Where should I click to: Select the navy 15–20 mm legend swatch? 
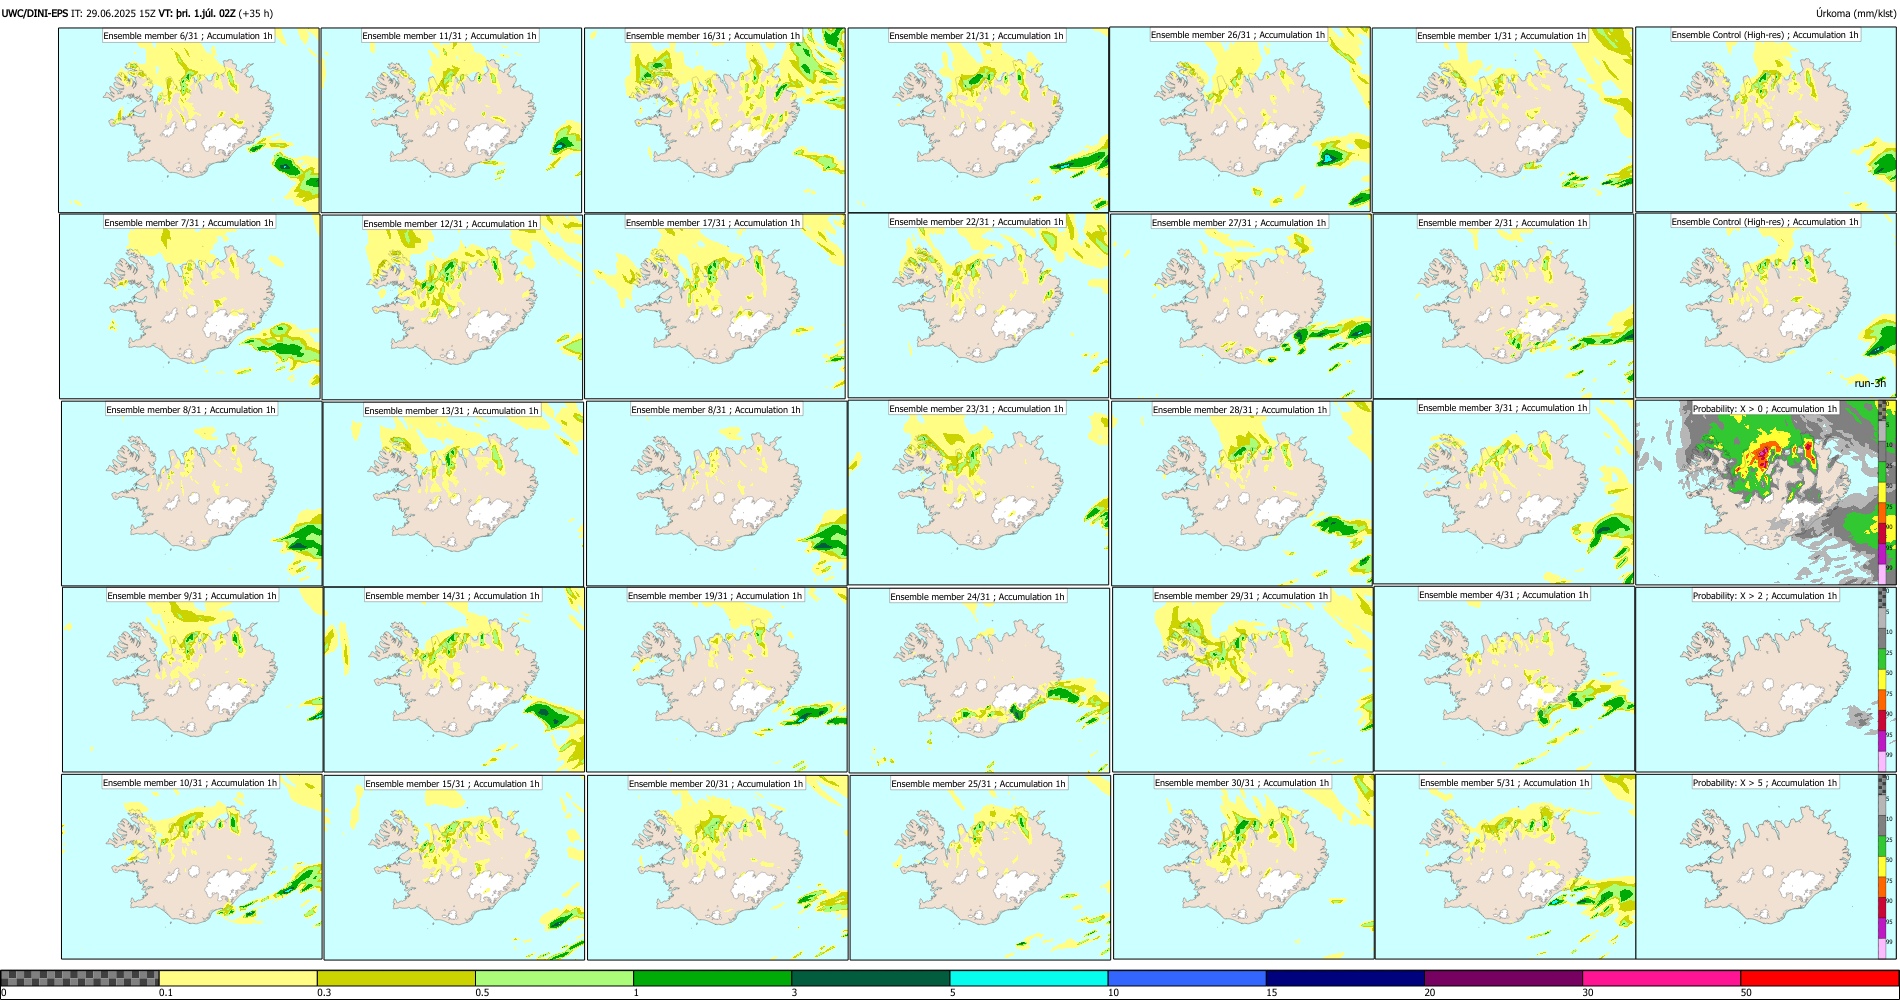point(1345,978)
